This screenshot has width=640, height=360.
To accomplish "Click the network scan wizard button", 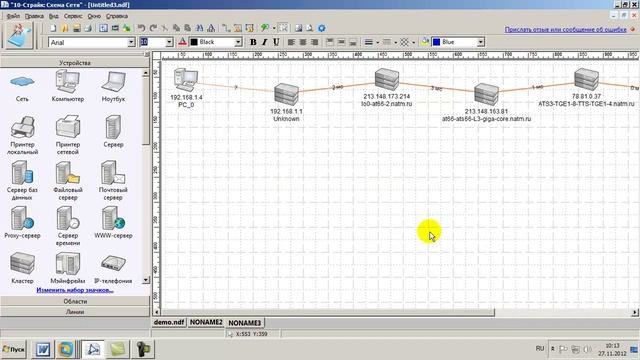I will pyautogui.click(x=18, y=36).
